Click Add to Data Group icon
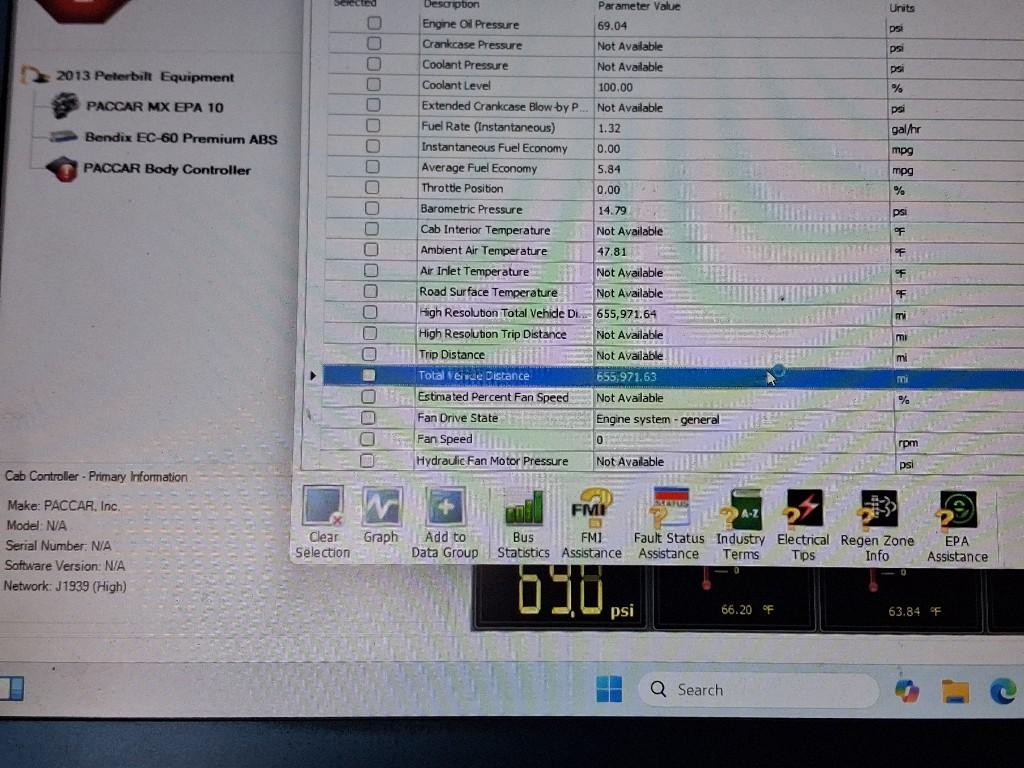This screenshot has height=768, width=1024. point(445,508)
